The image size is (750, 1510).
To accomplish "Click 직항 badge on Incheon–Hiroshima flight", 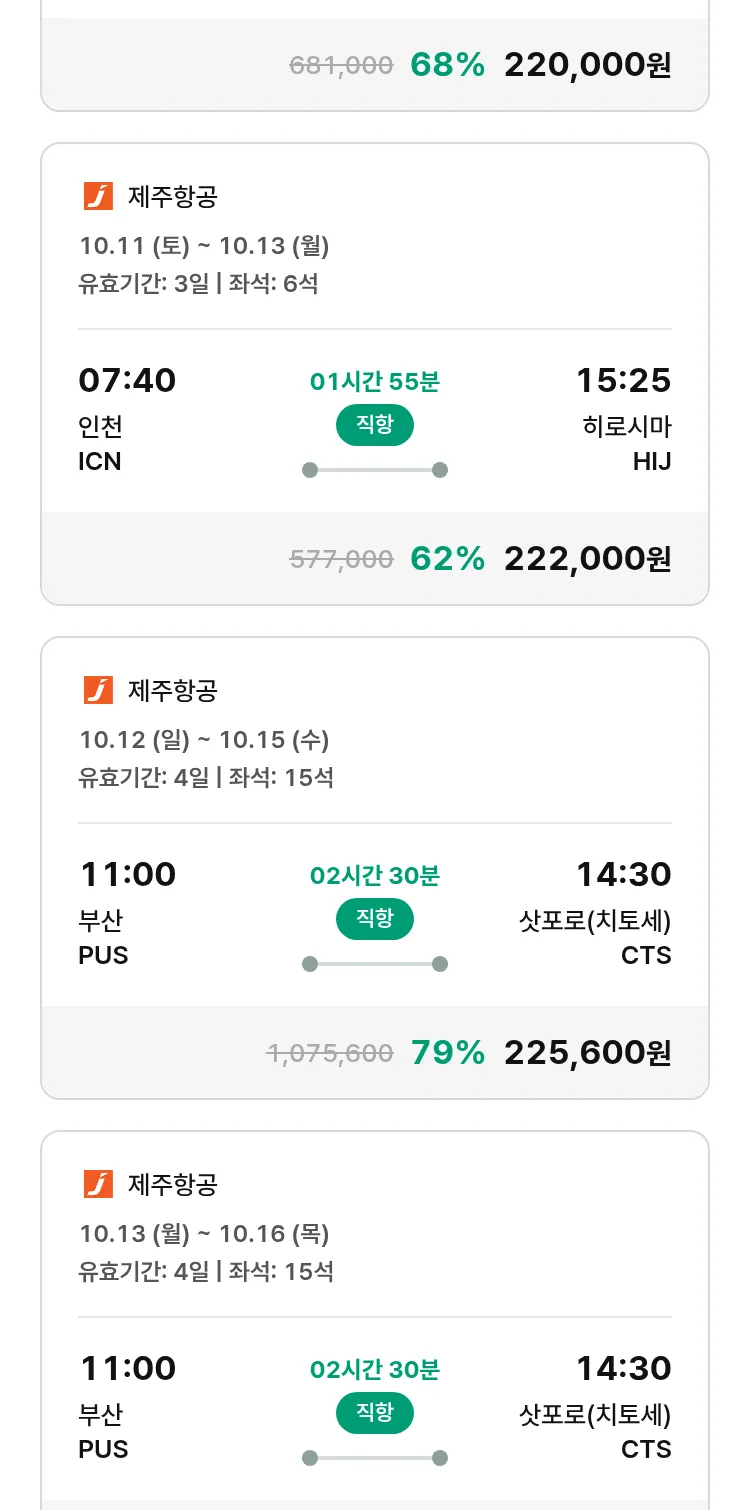I will click(374, 425).
